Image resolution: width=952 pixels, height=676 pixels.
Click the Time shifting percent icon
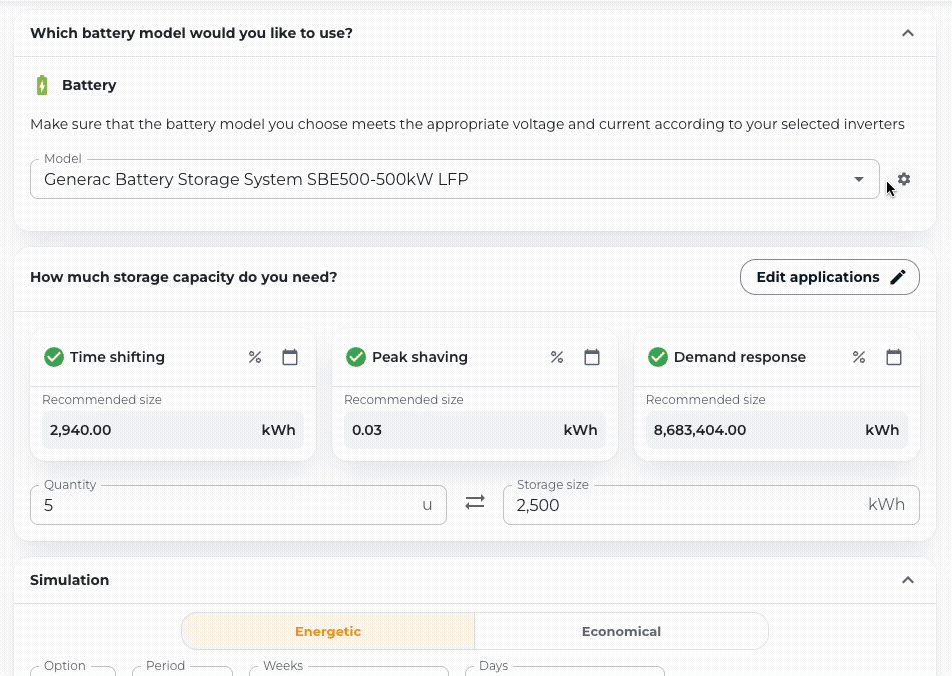tap(255, 357)
